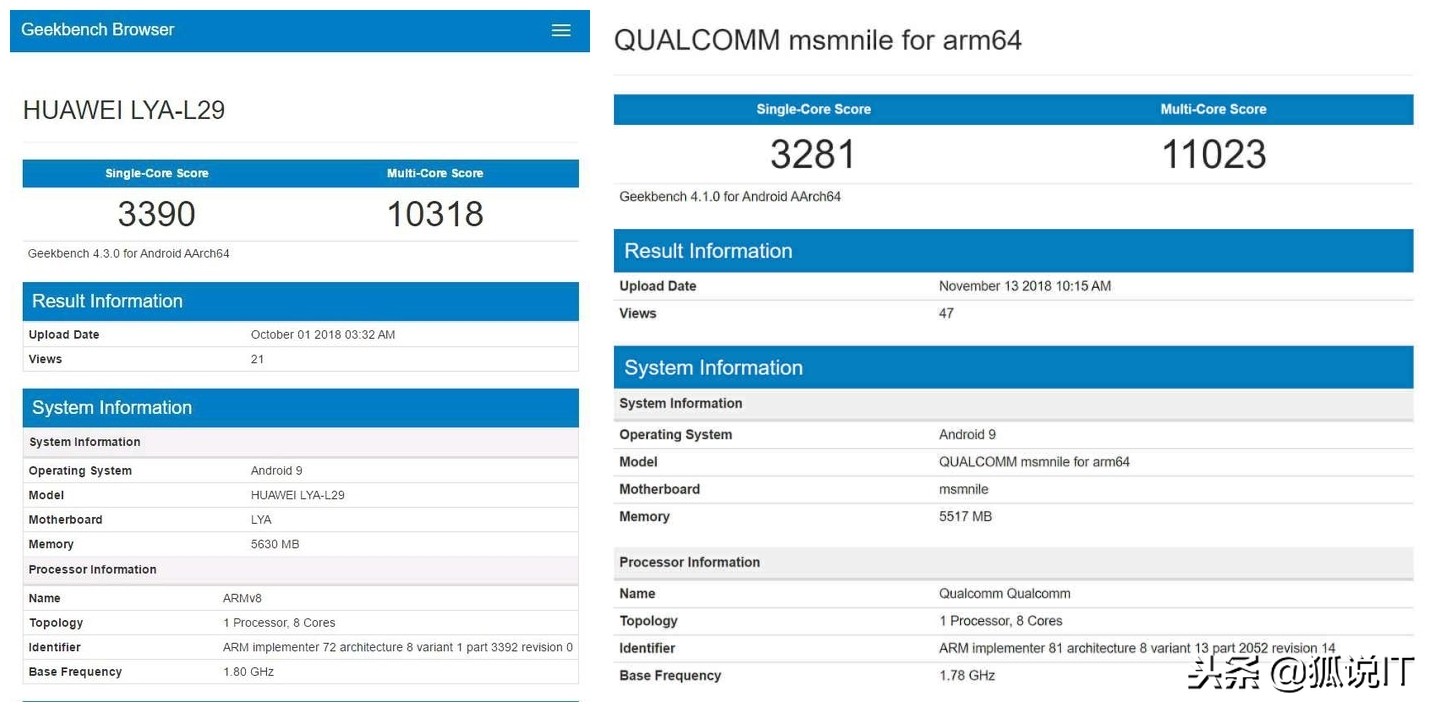Click the Huawei 'Motherboard' label
Viewport: 1436px width, 712px height.
pyautogui.click(x=66, y=520)
